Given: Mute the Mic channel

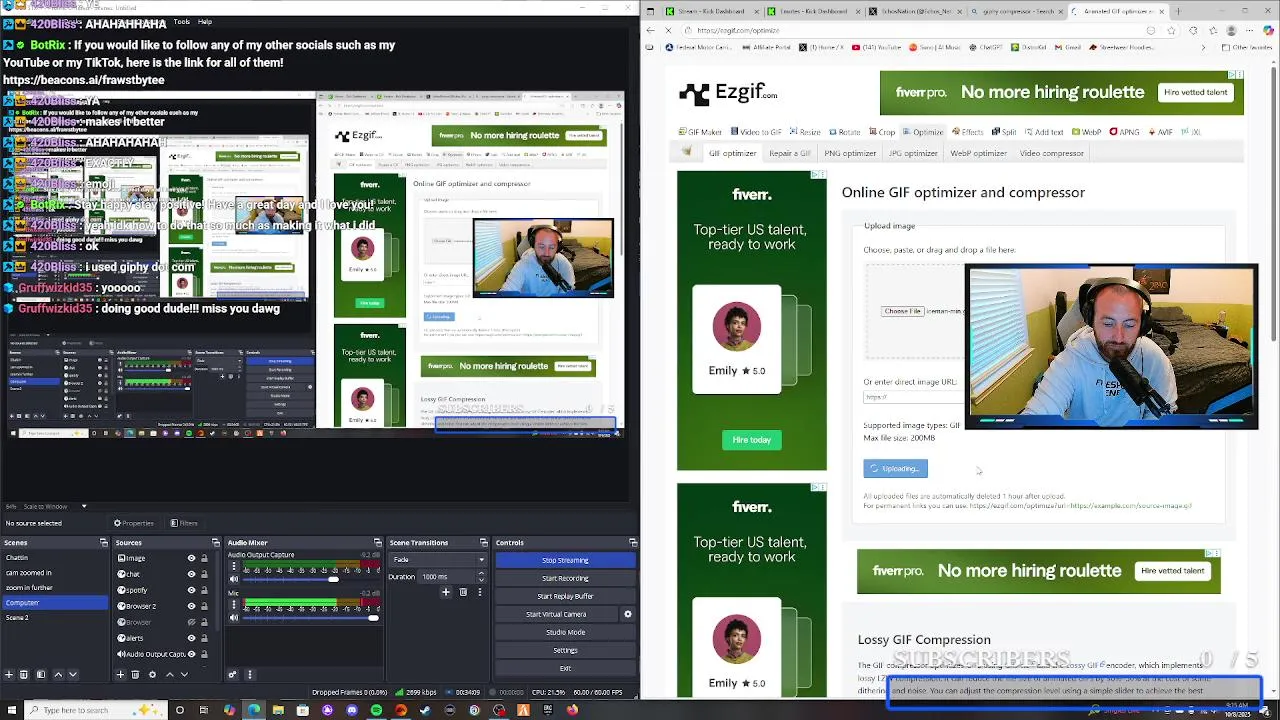Looking at the screenshot, I should point(234,617).
